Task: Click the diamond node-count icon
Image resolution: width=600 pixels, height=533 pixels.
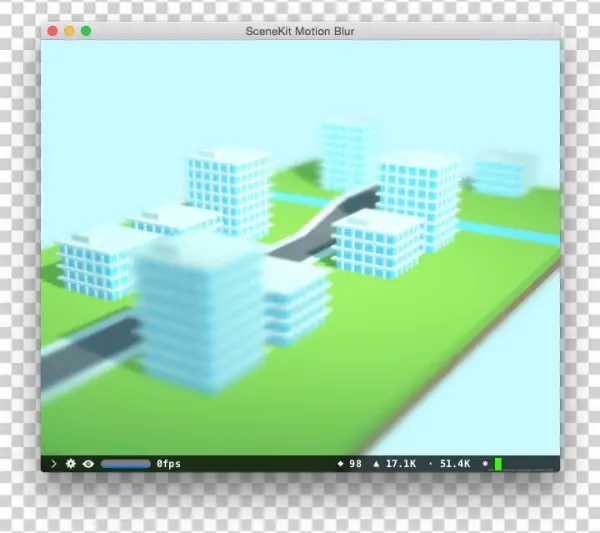Action: tap(341, 464)
